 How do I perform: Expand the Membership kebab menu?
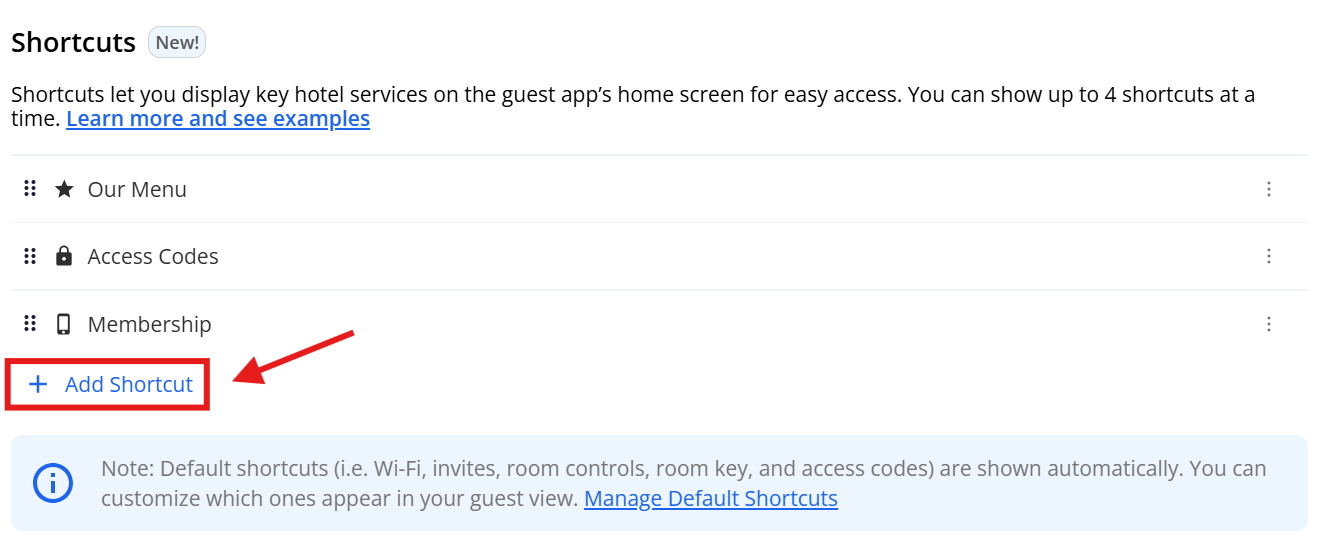pyautogui.click(x=1269, y=324)
